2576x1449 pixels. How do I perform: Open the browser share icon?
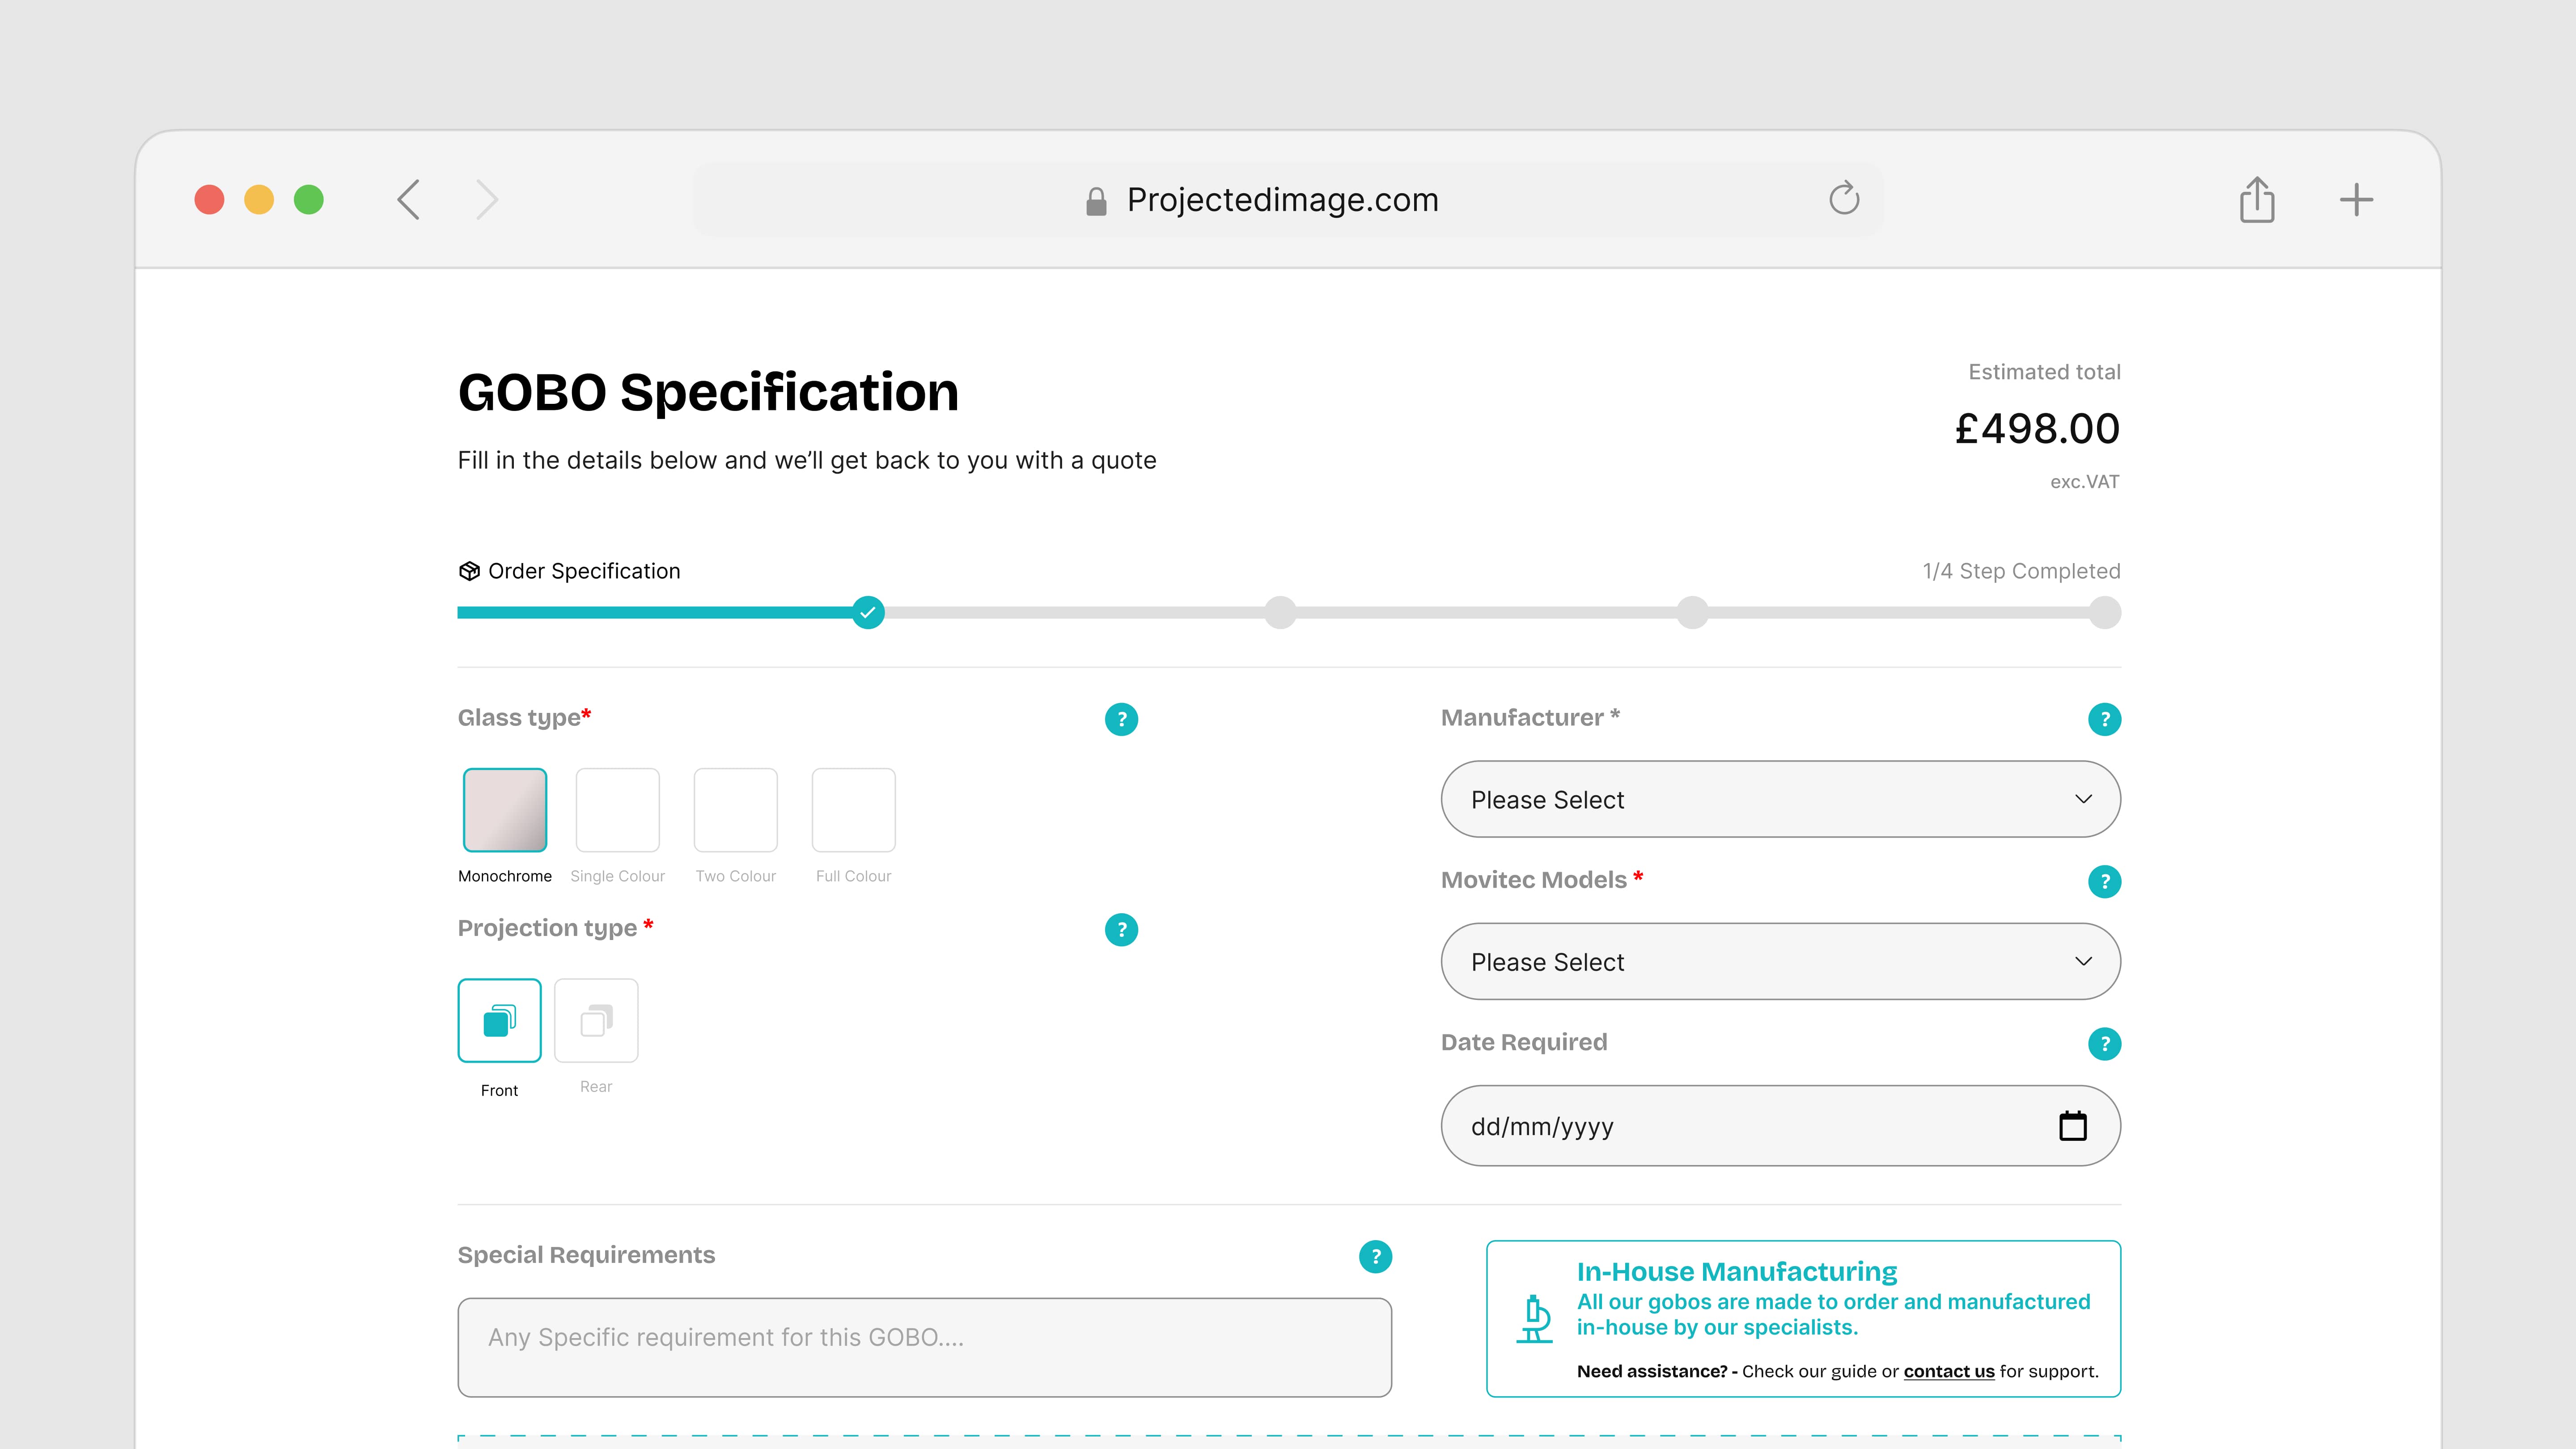[x=2257, y=199]
